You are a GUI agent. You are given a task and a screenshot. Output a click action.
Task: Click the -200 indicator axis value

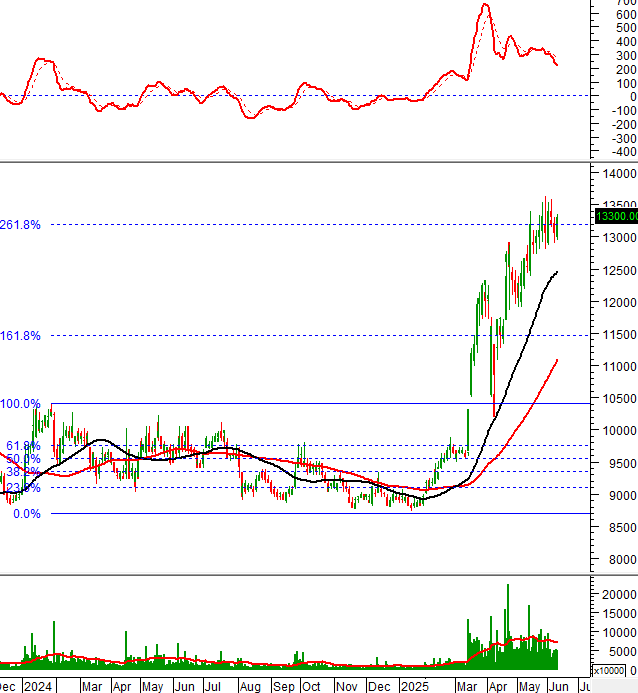pos(624,125)
